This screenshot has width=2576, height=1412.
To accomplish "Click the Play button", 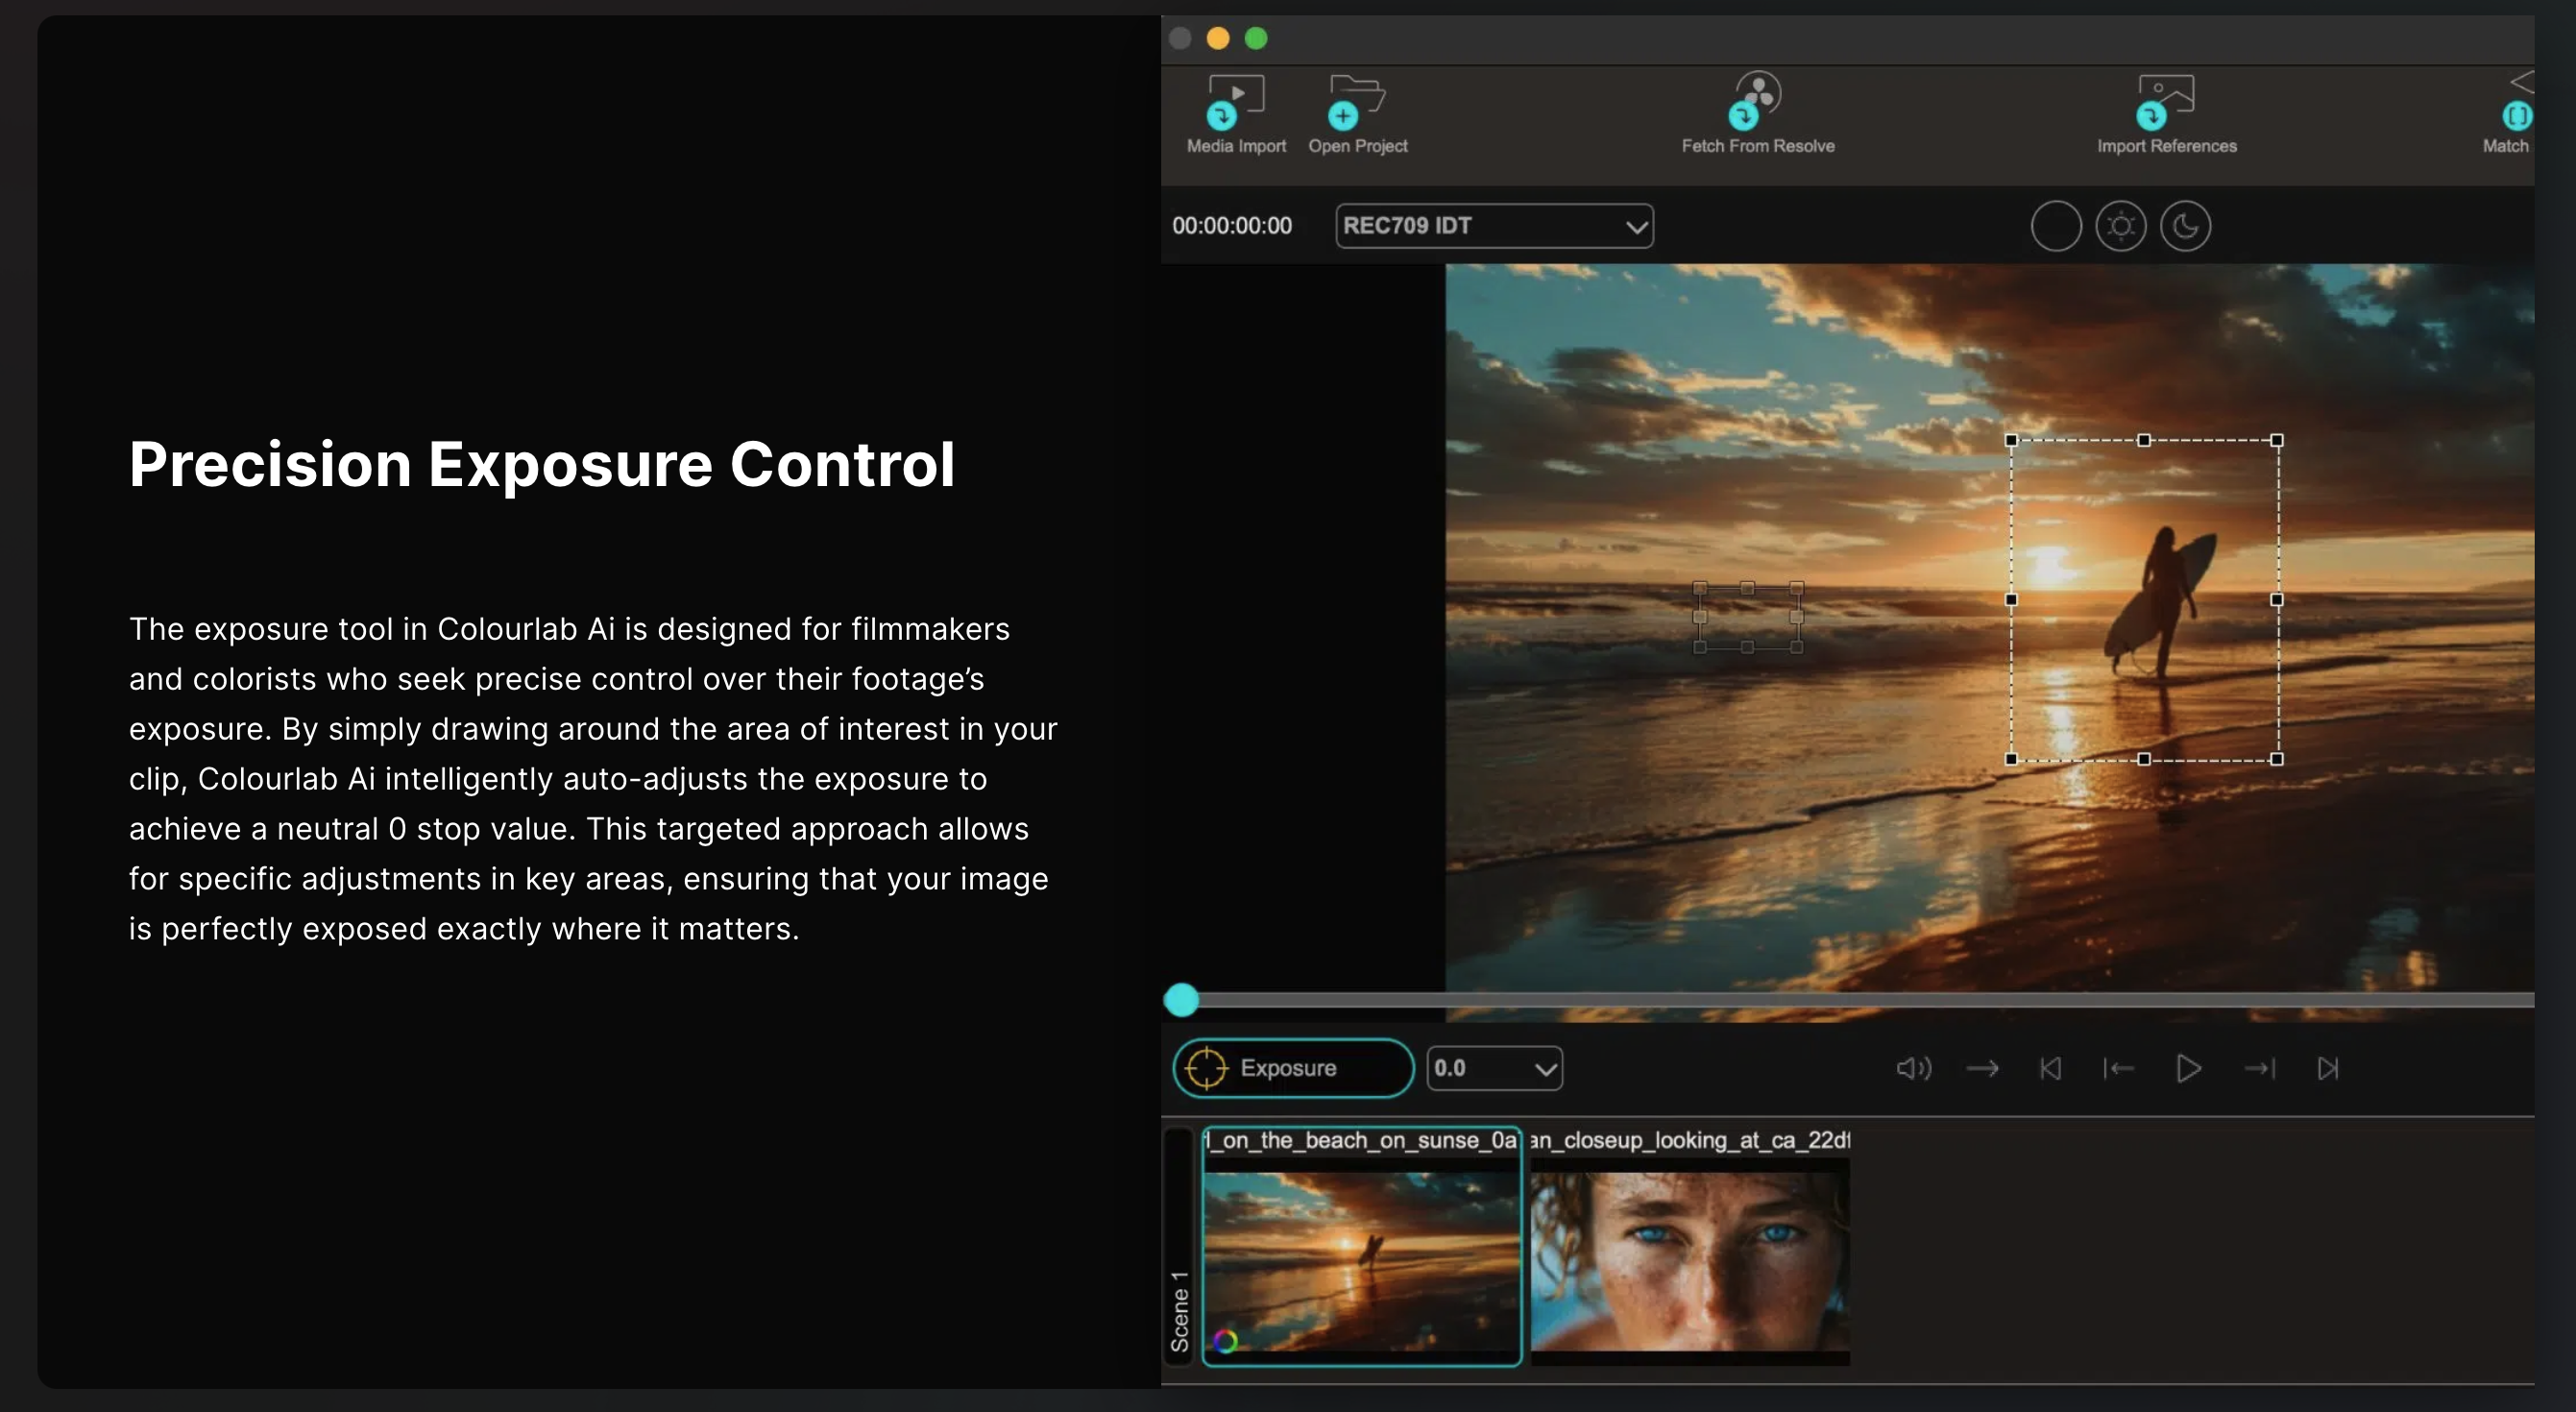I will pyautogui.click(x=2188, y=1069).
